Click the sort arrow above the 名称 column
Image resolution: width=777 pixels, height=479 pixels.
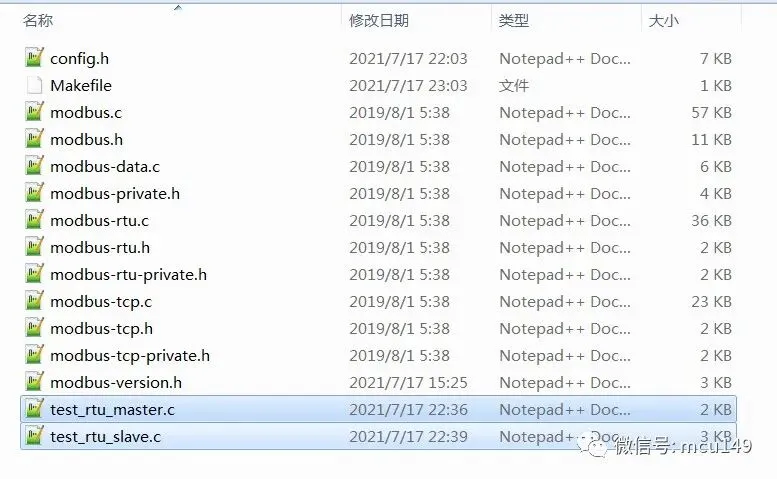[178, 7]
